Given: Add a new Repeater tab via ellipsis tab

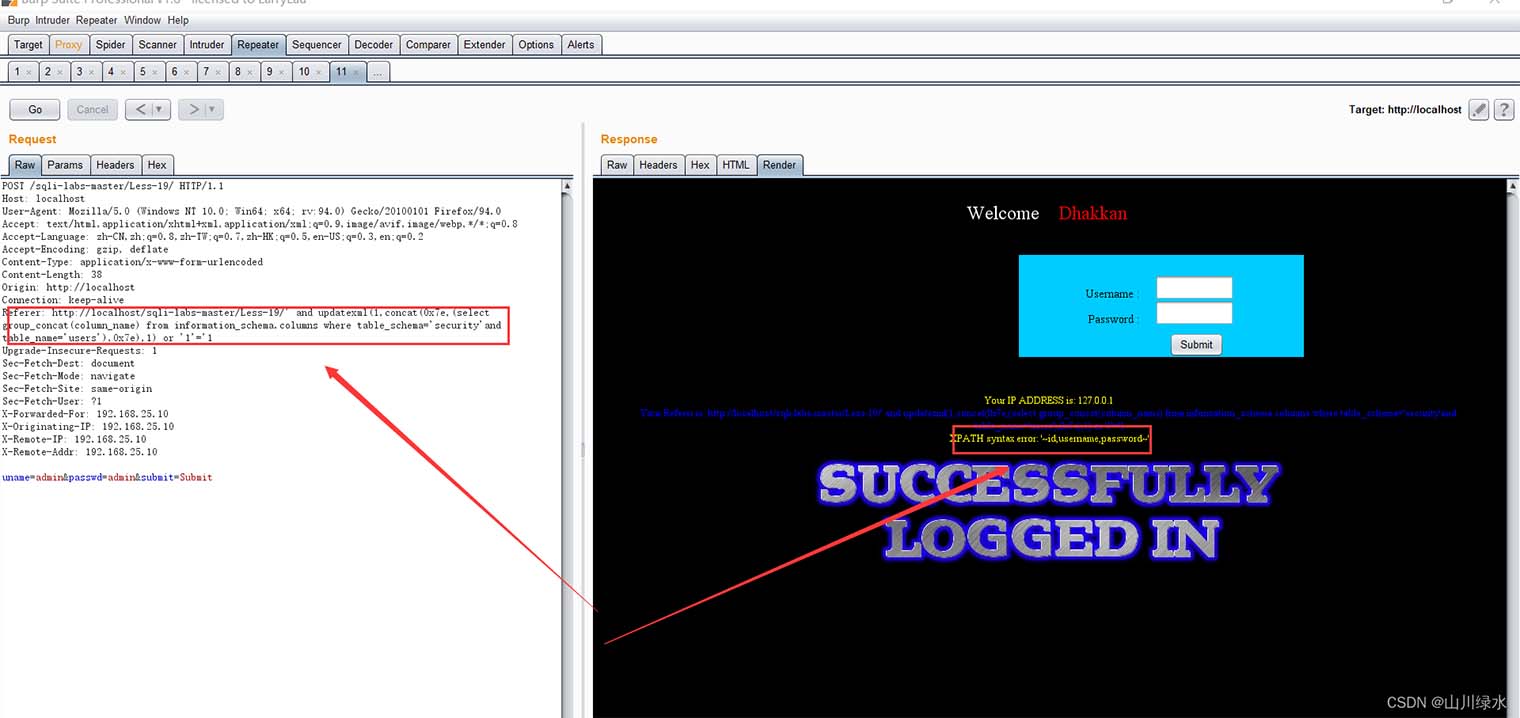Looking at the screenshot, I should (x=377, y=72).
